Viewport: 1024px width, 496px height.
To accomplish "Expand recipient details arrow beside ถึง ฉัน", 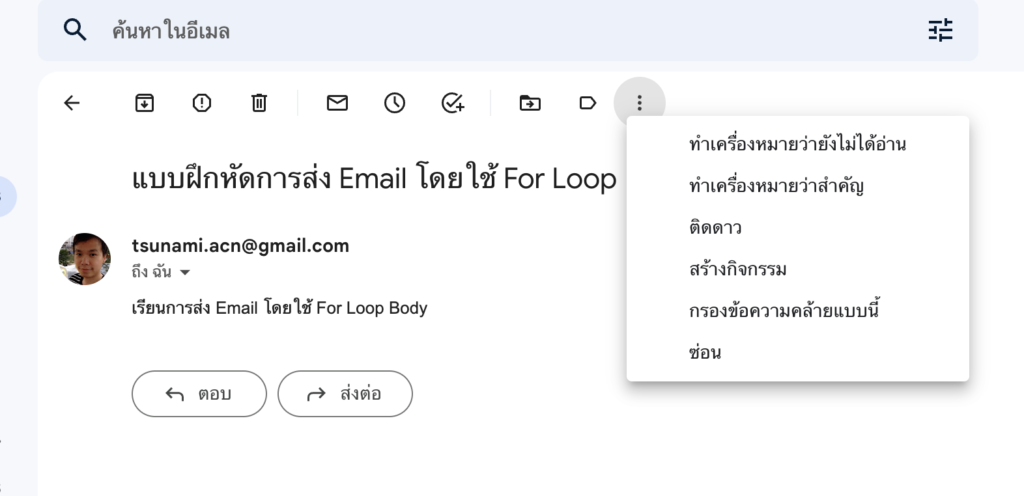I will (185, 272).
